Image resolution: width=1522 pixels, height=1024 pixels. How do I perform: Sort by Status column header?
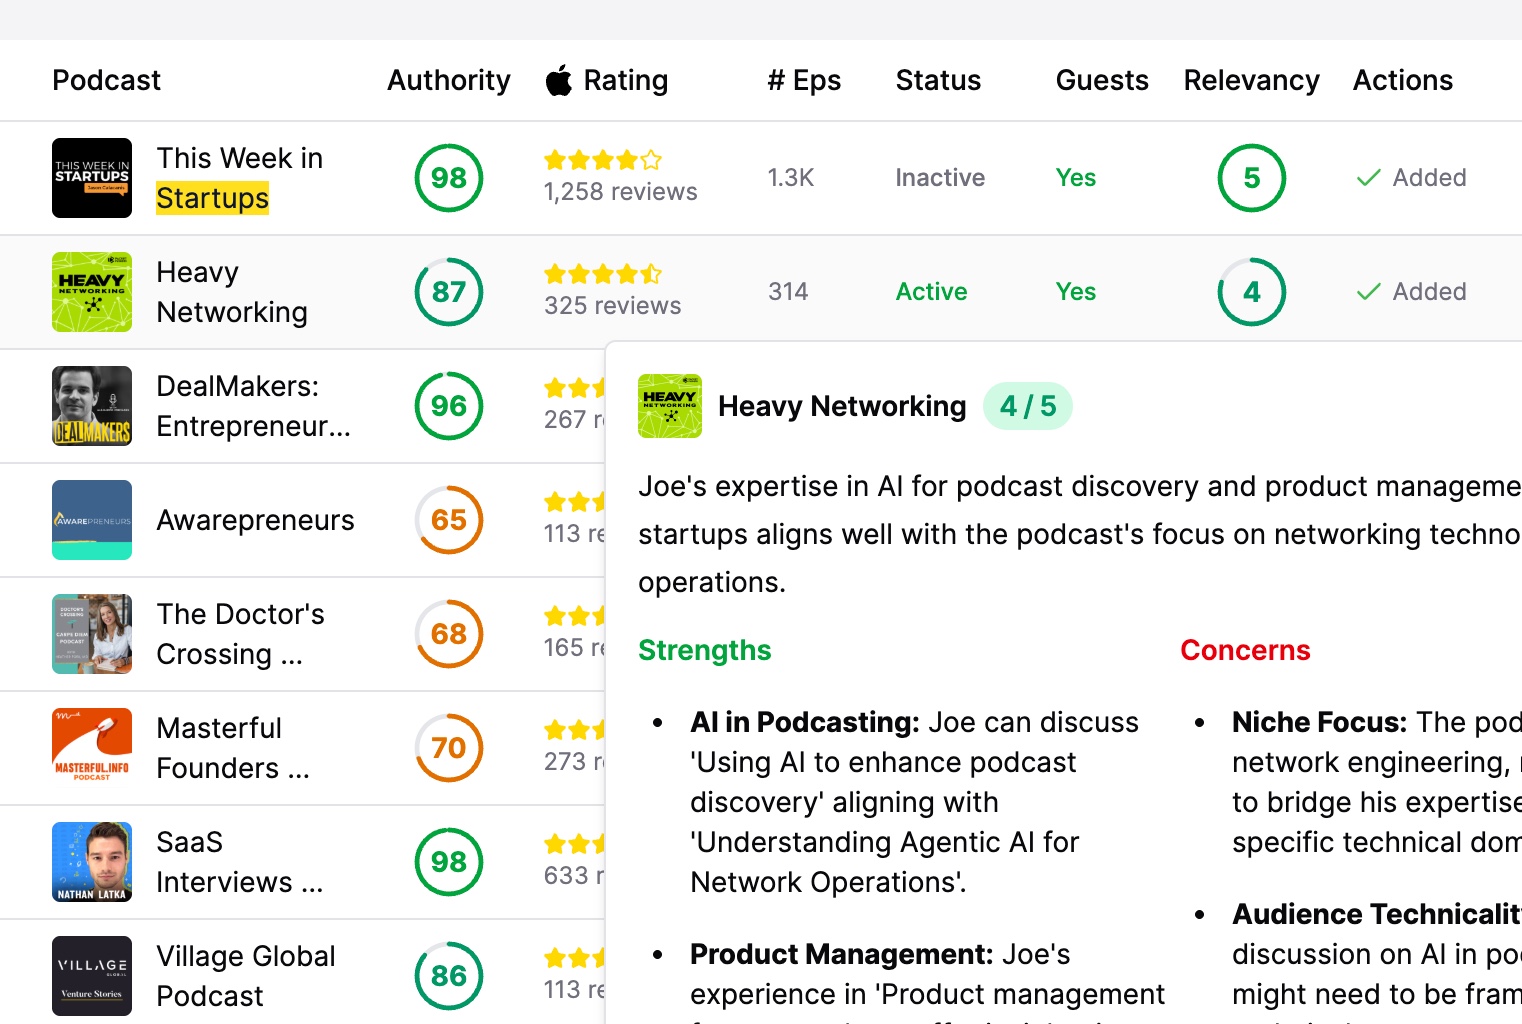click(938, 80)
